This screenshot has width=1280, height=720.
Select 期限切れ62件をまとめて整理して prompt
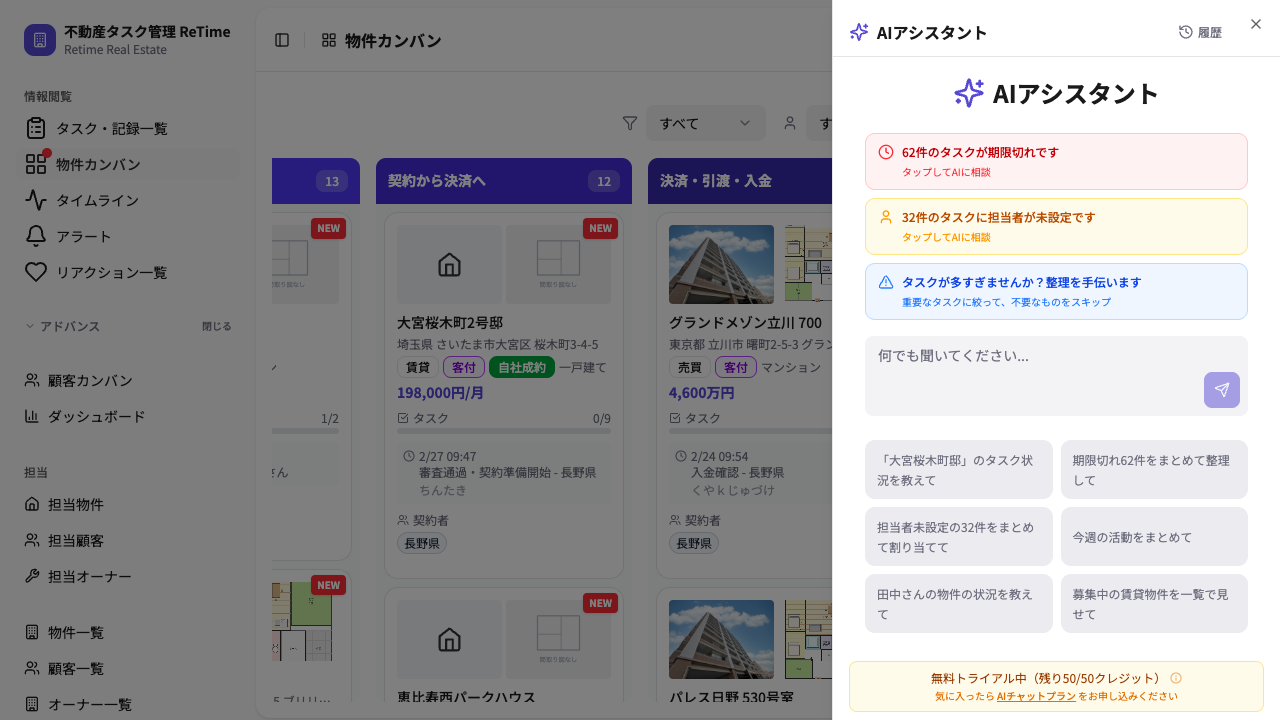click(1154, 469)
